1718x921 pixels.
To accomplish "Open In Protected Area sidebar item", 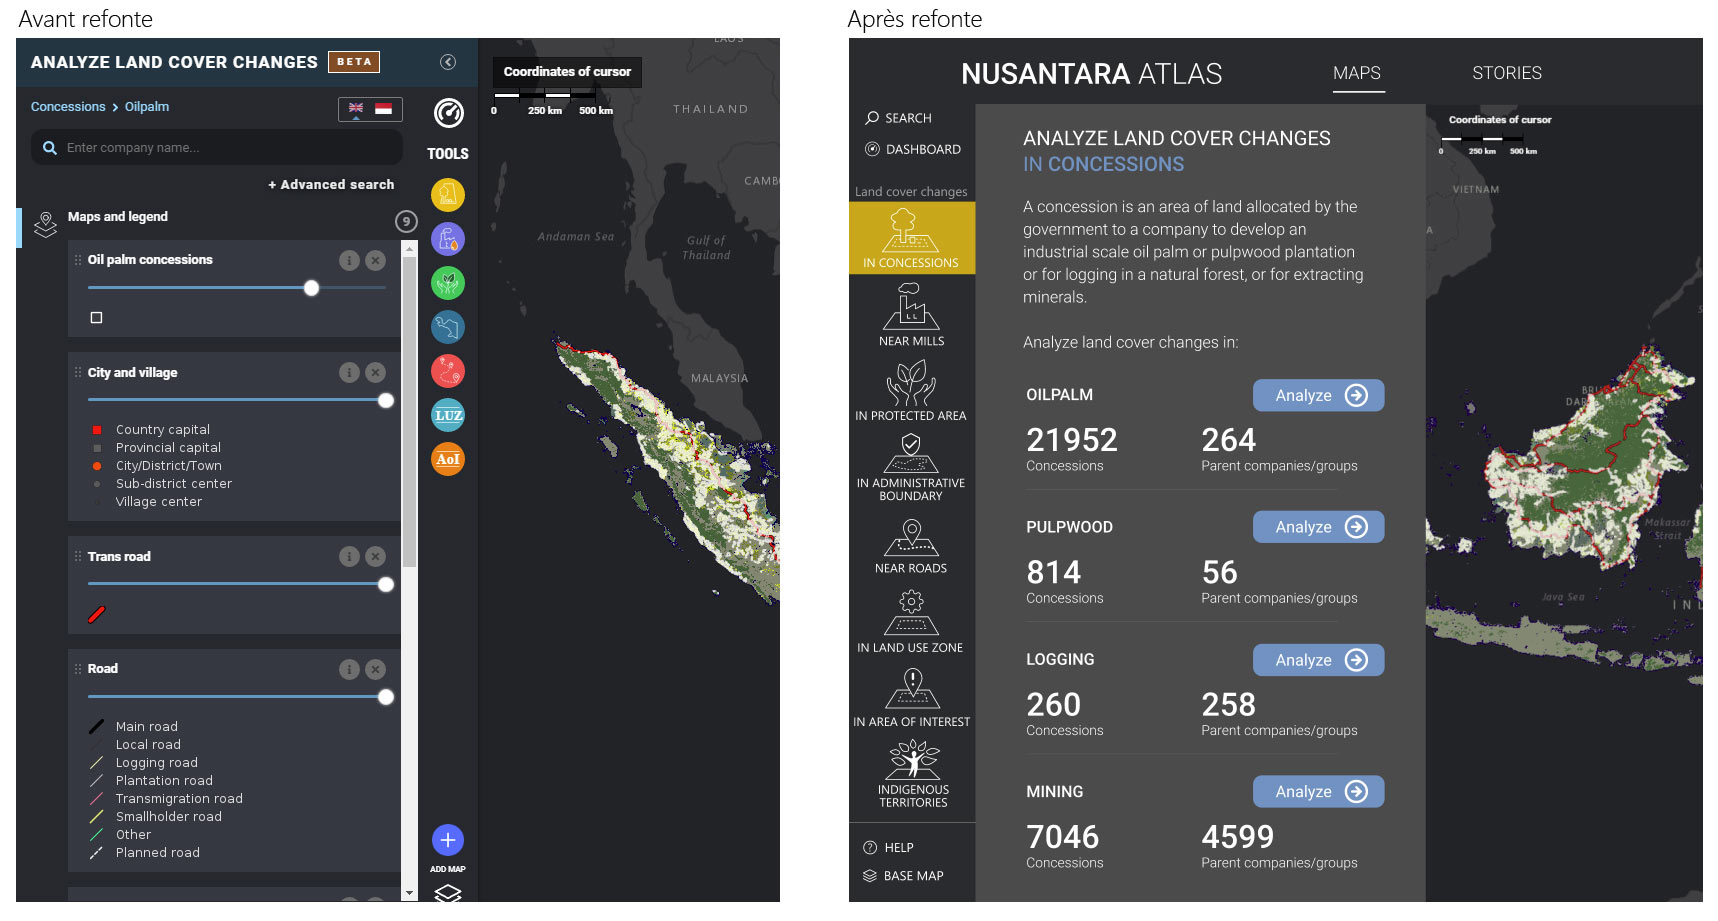I will coord(911,390).
